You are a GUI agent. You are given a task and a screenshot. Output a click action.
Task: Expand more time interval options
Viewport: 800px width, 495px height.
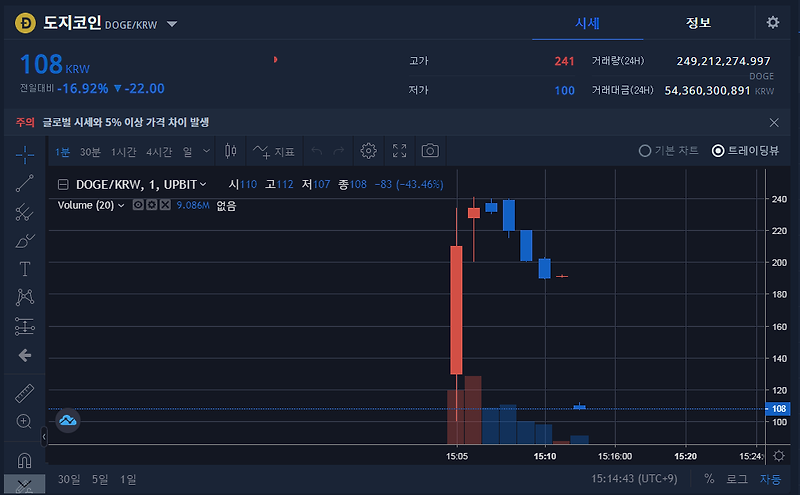(206, 151)
